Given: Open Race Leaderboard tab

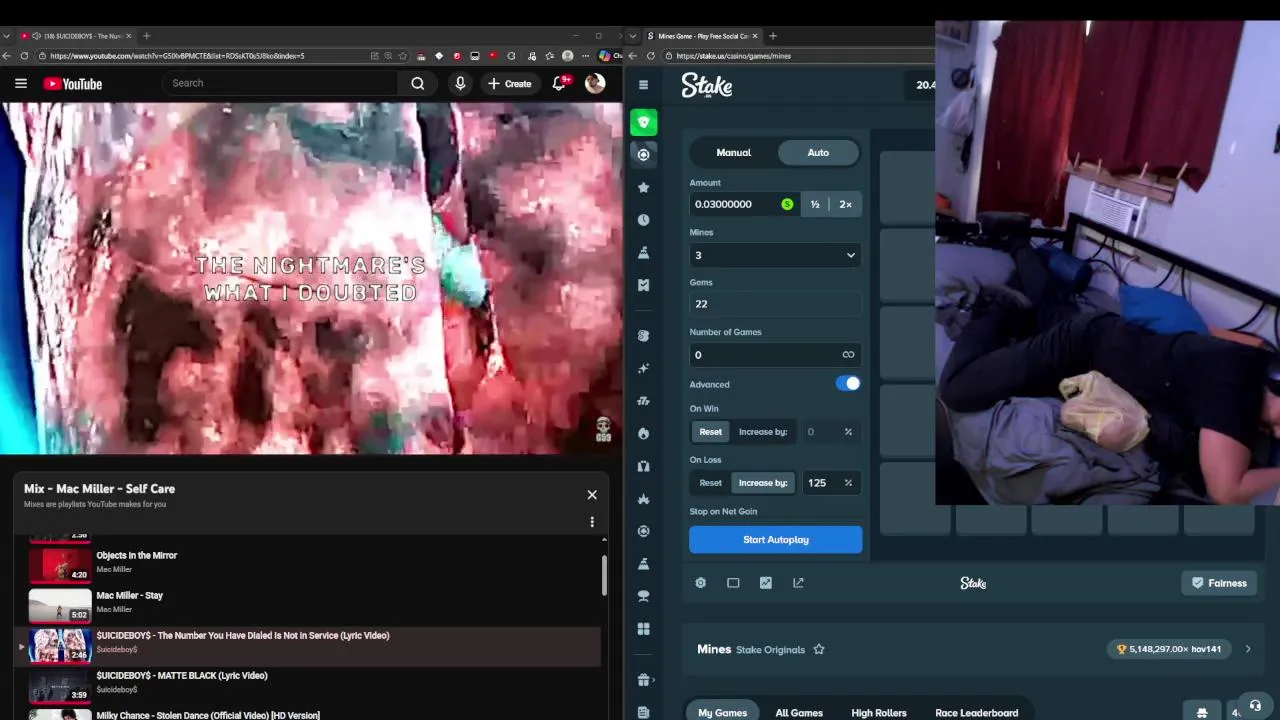Looking at the screenshot, I should [x=977, y=712].
